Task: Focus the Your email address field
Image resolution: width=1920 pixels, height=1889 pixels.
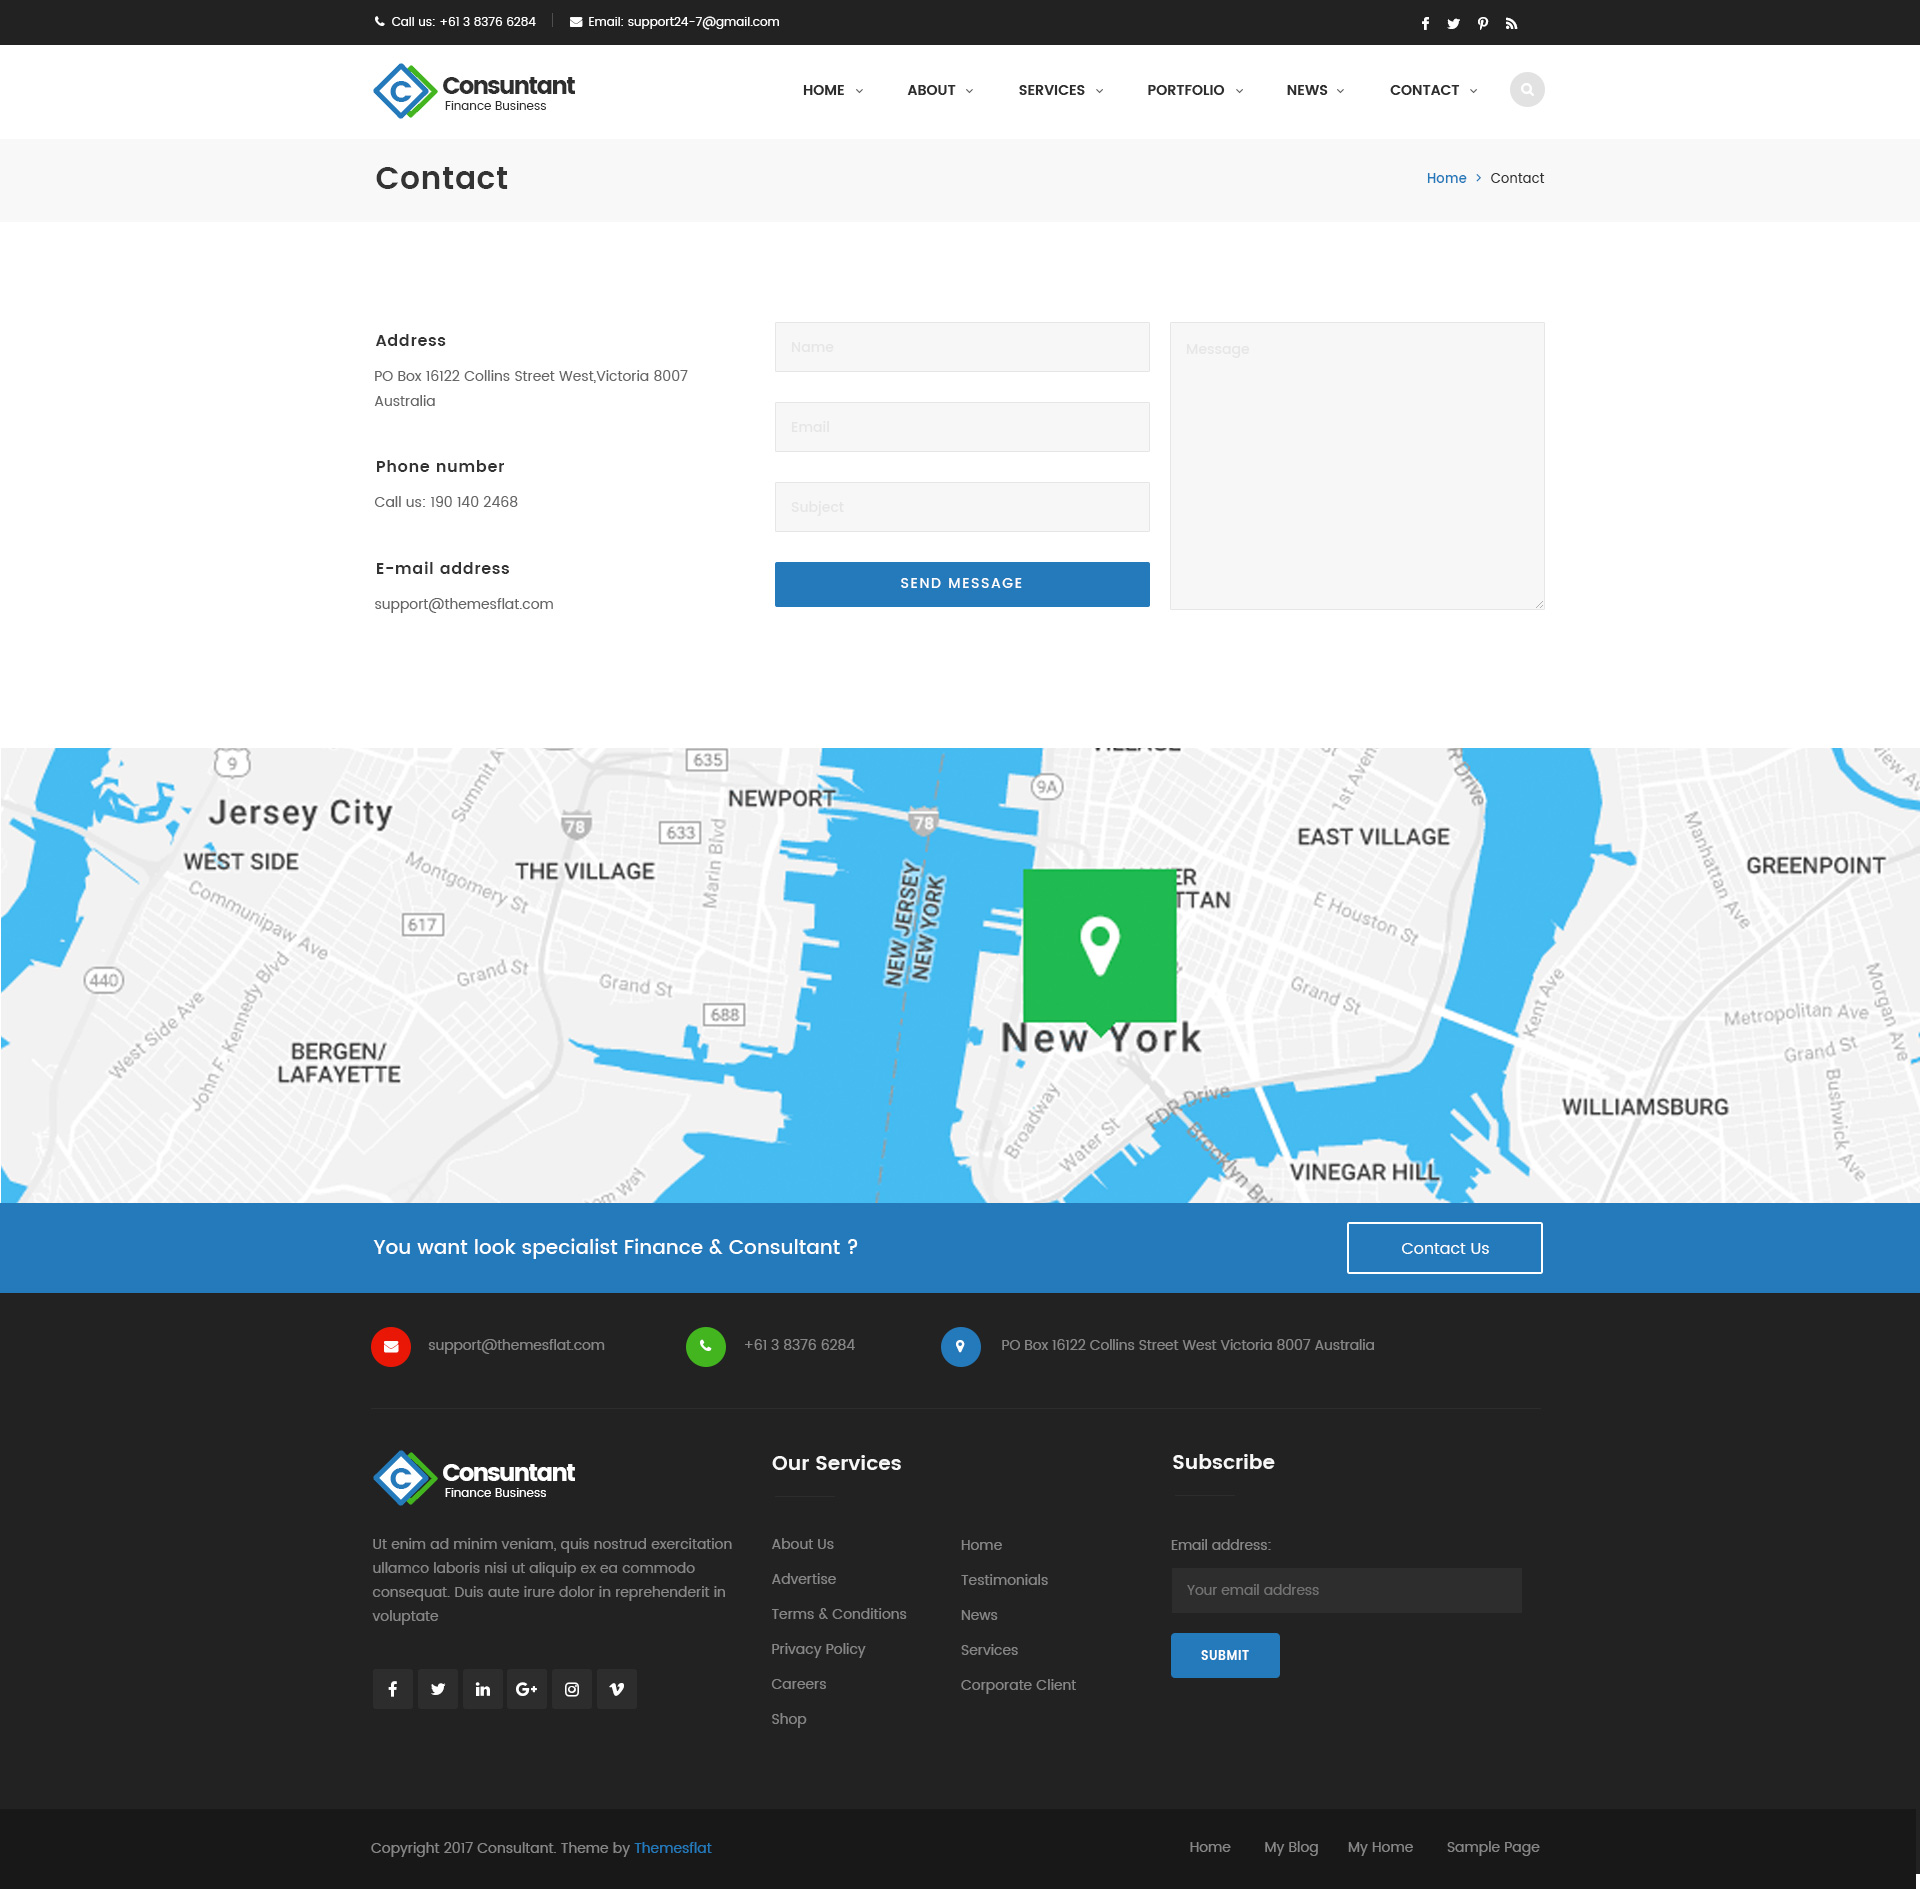Action: [1346, 1590]
